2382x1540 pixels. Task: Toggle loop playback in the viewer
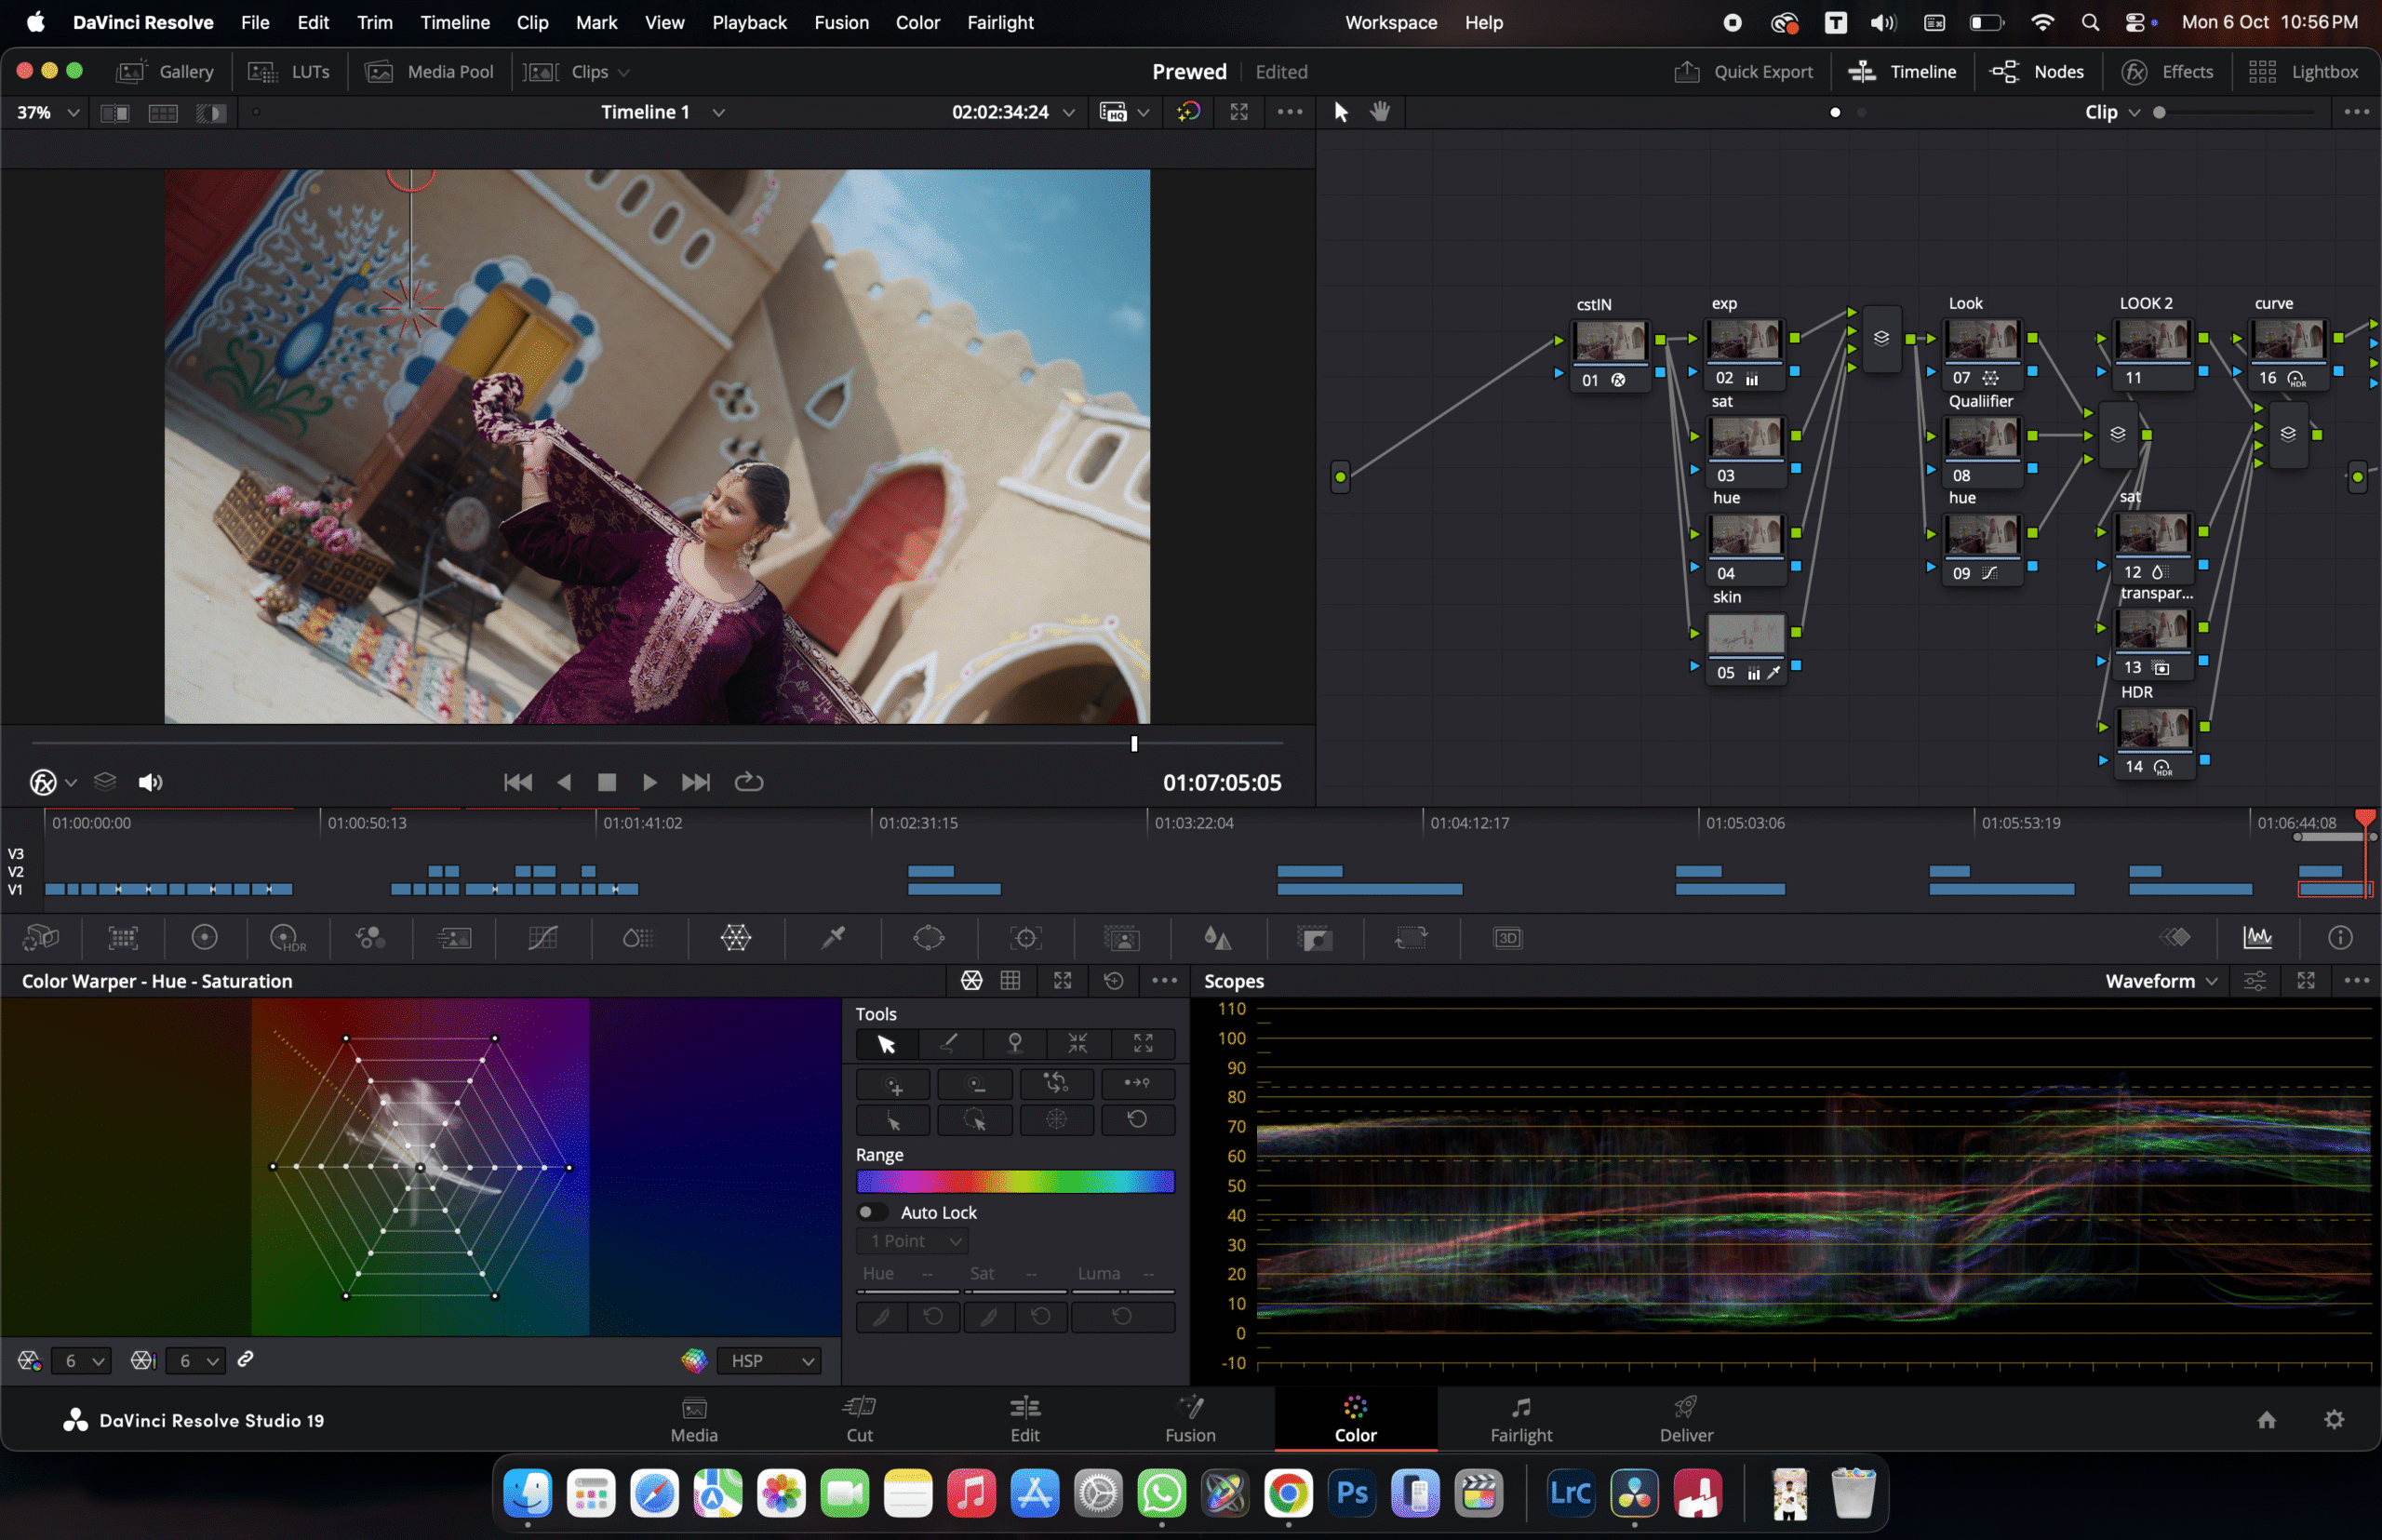pyautogui.click(x=748, y=782)
